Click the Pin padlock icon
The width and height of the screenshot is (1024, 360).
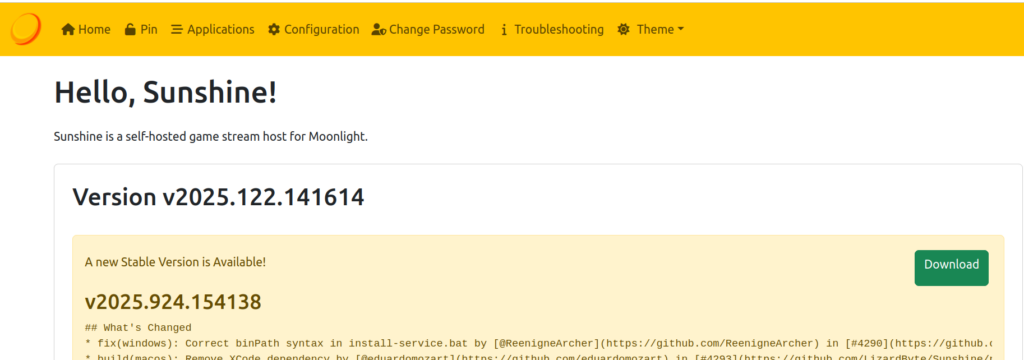click(131, 29)
